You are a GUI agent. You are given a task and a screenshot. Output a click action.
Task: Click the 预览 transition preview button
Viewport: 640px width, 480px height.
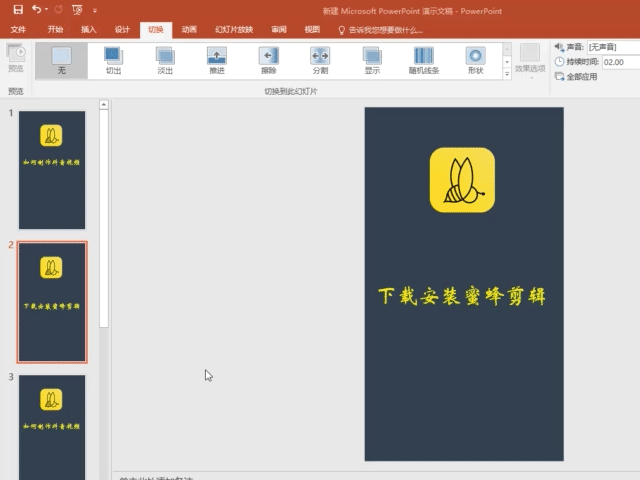(x=16, y=58)
